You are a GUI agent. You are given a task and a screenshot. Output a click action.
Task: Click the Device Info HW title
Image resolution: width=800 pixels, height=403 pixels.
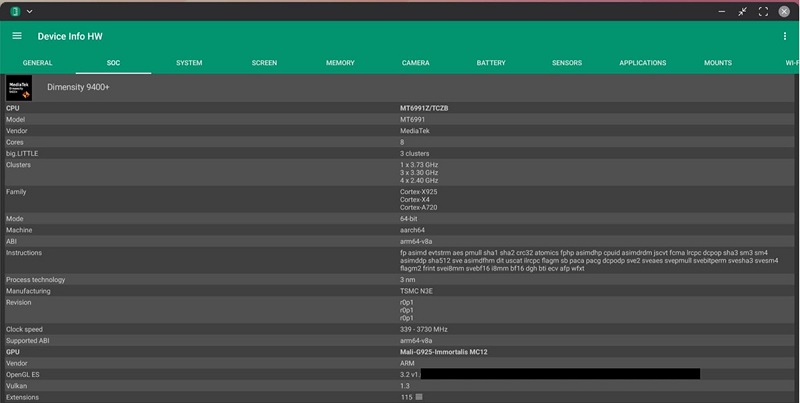(x=70, y=36)
